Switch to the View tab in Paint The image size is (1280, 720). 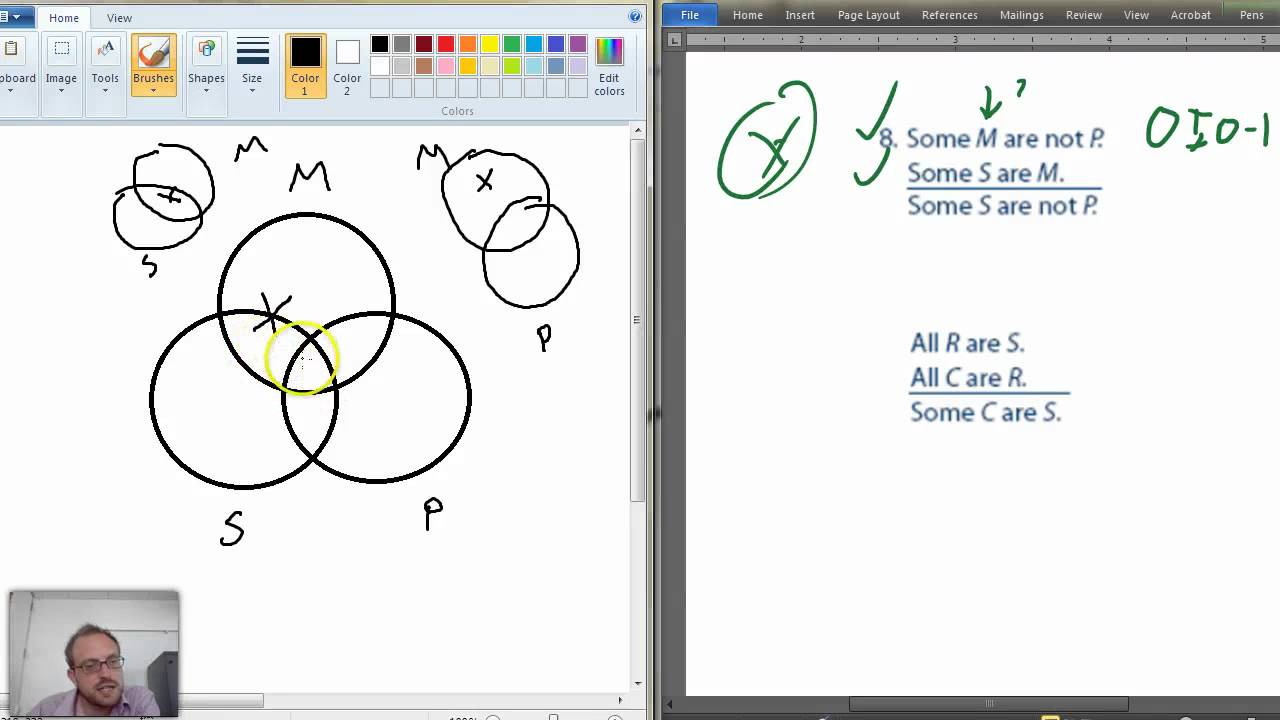click(119, 18)
